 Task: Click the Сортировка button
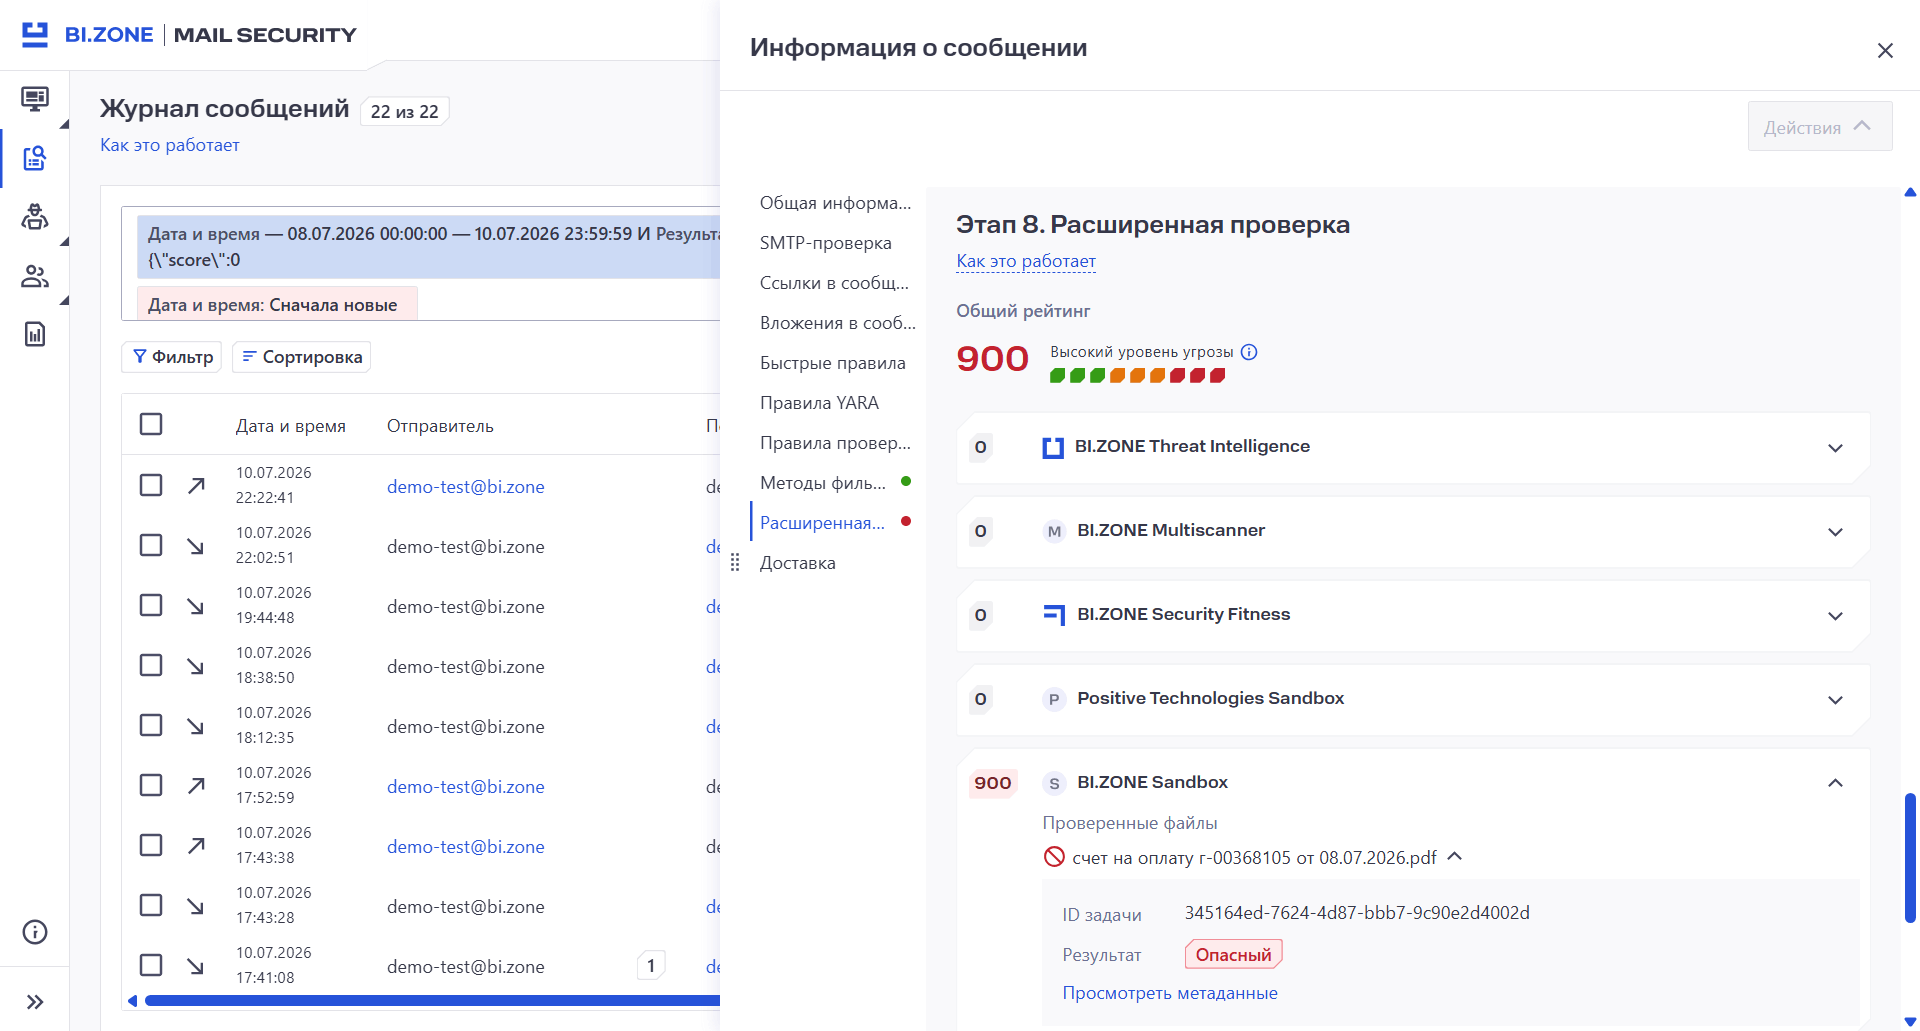[x=302, y=357]
